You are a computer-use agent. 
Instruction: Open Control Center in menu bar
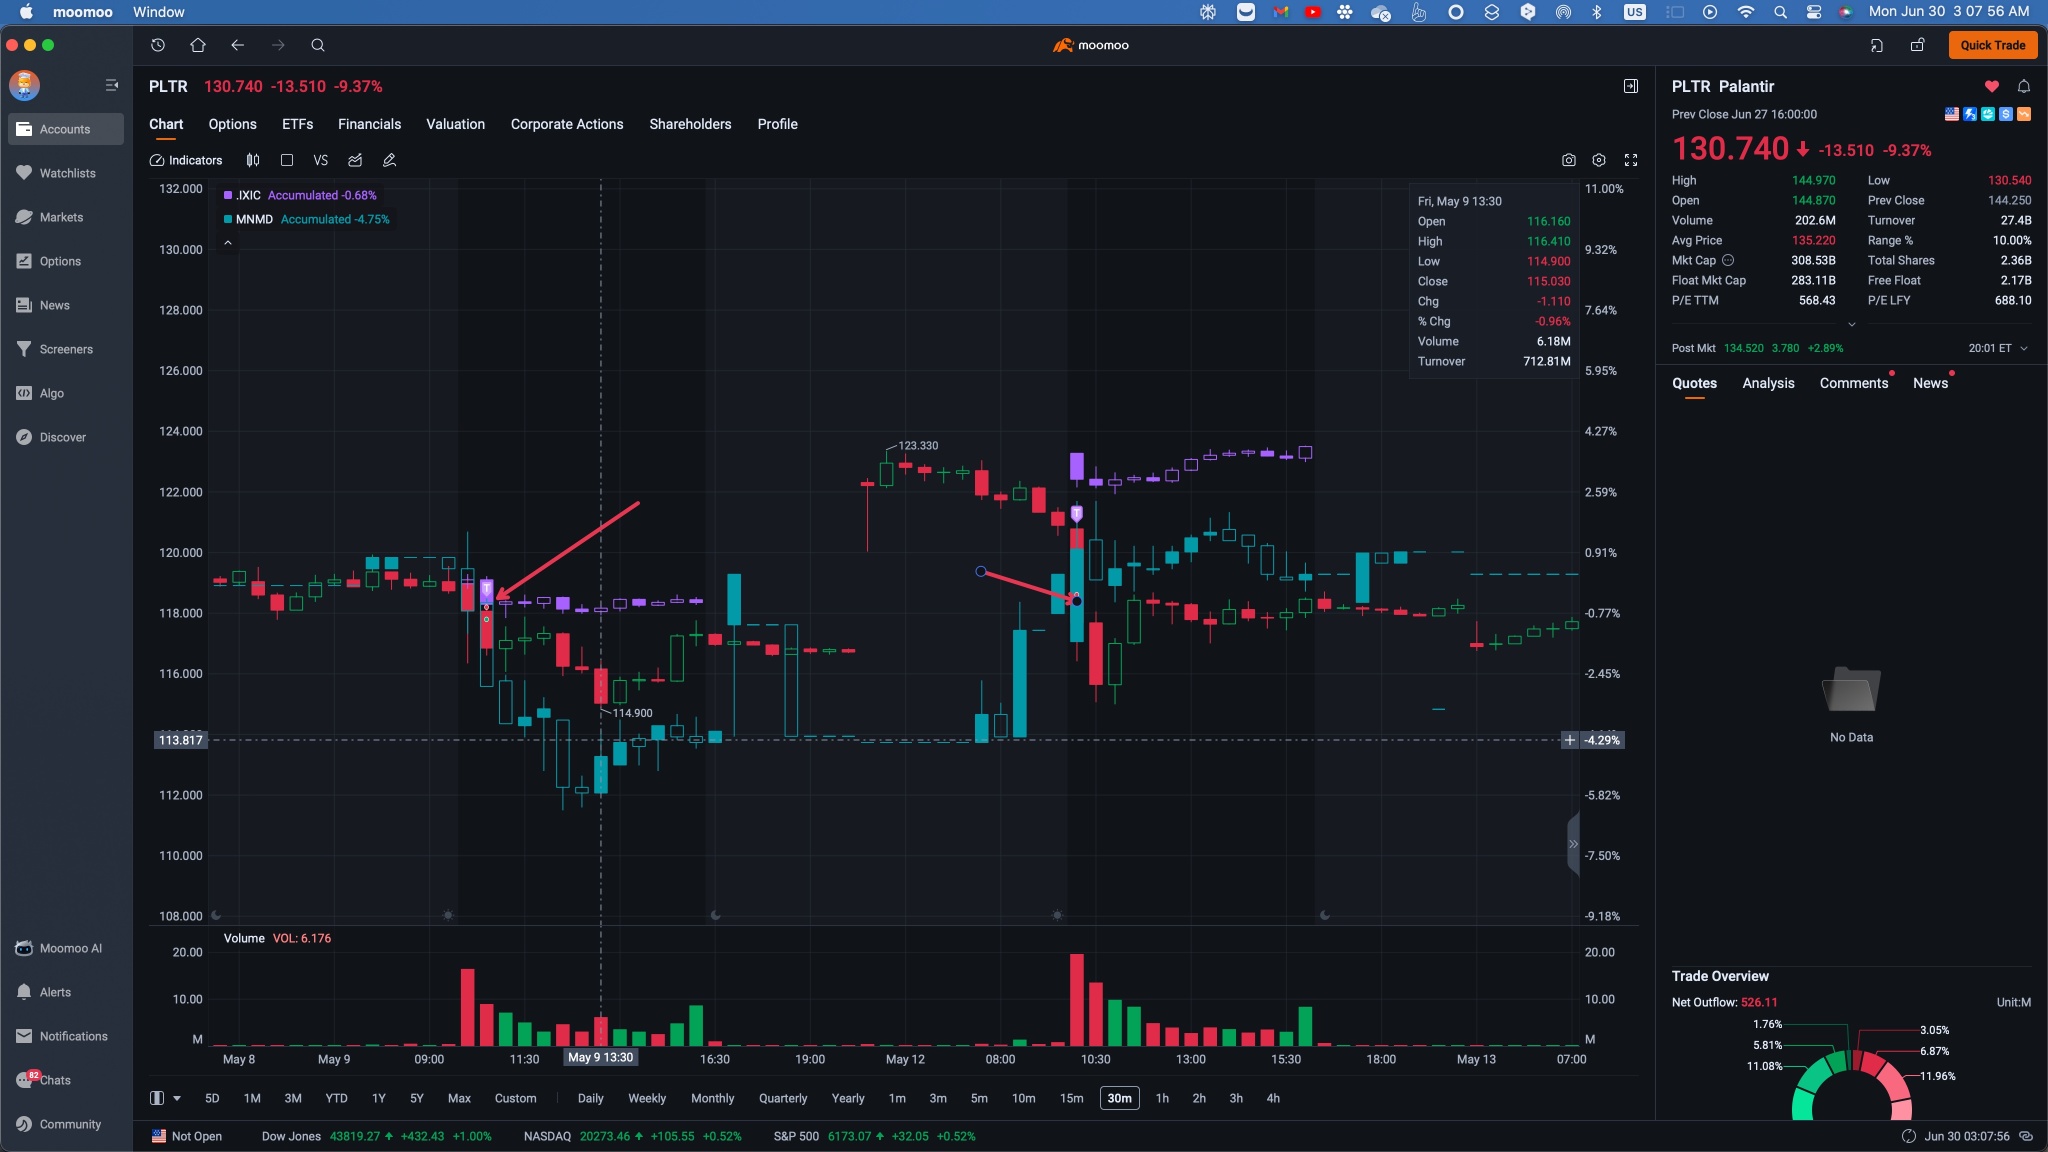click(x=1813, y=12)
